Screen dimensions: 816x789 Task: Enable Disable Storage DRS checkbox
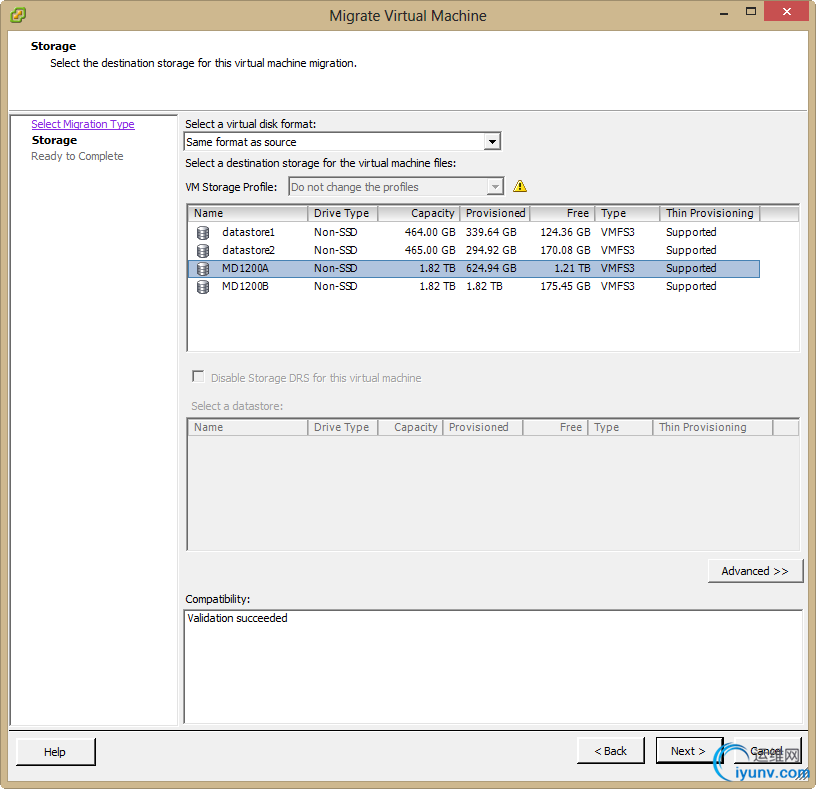tap(198, 376)
